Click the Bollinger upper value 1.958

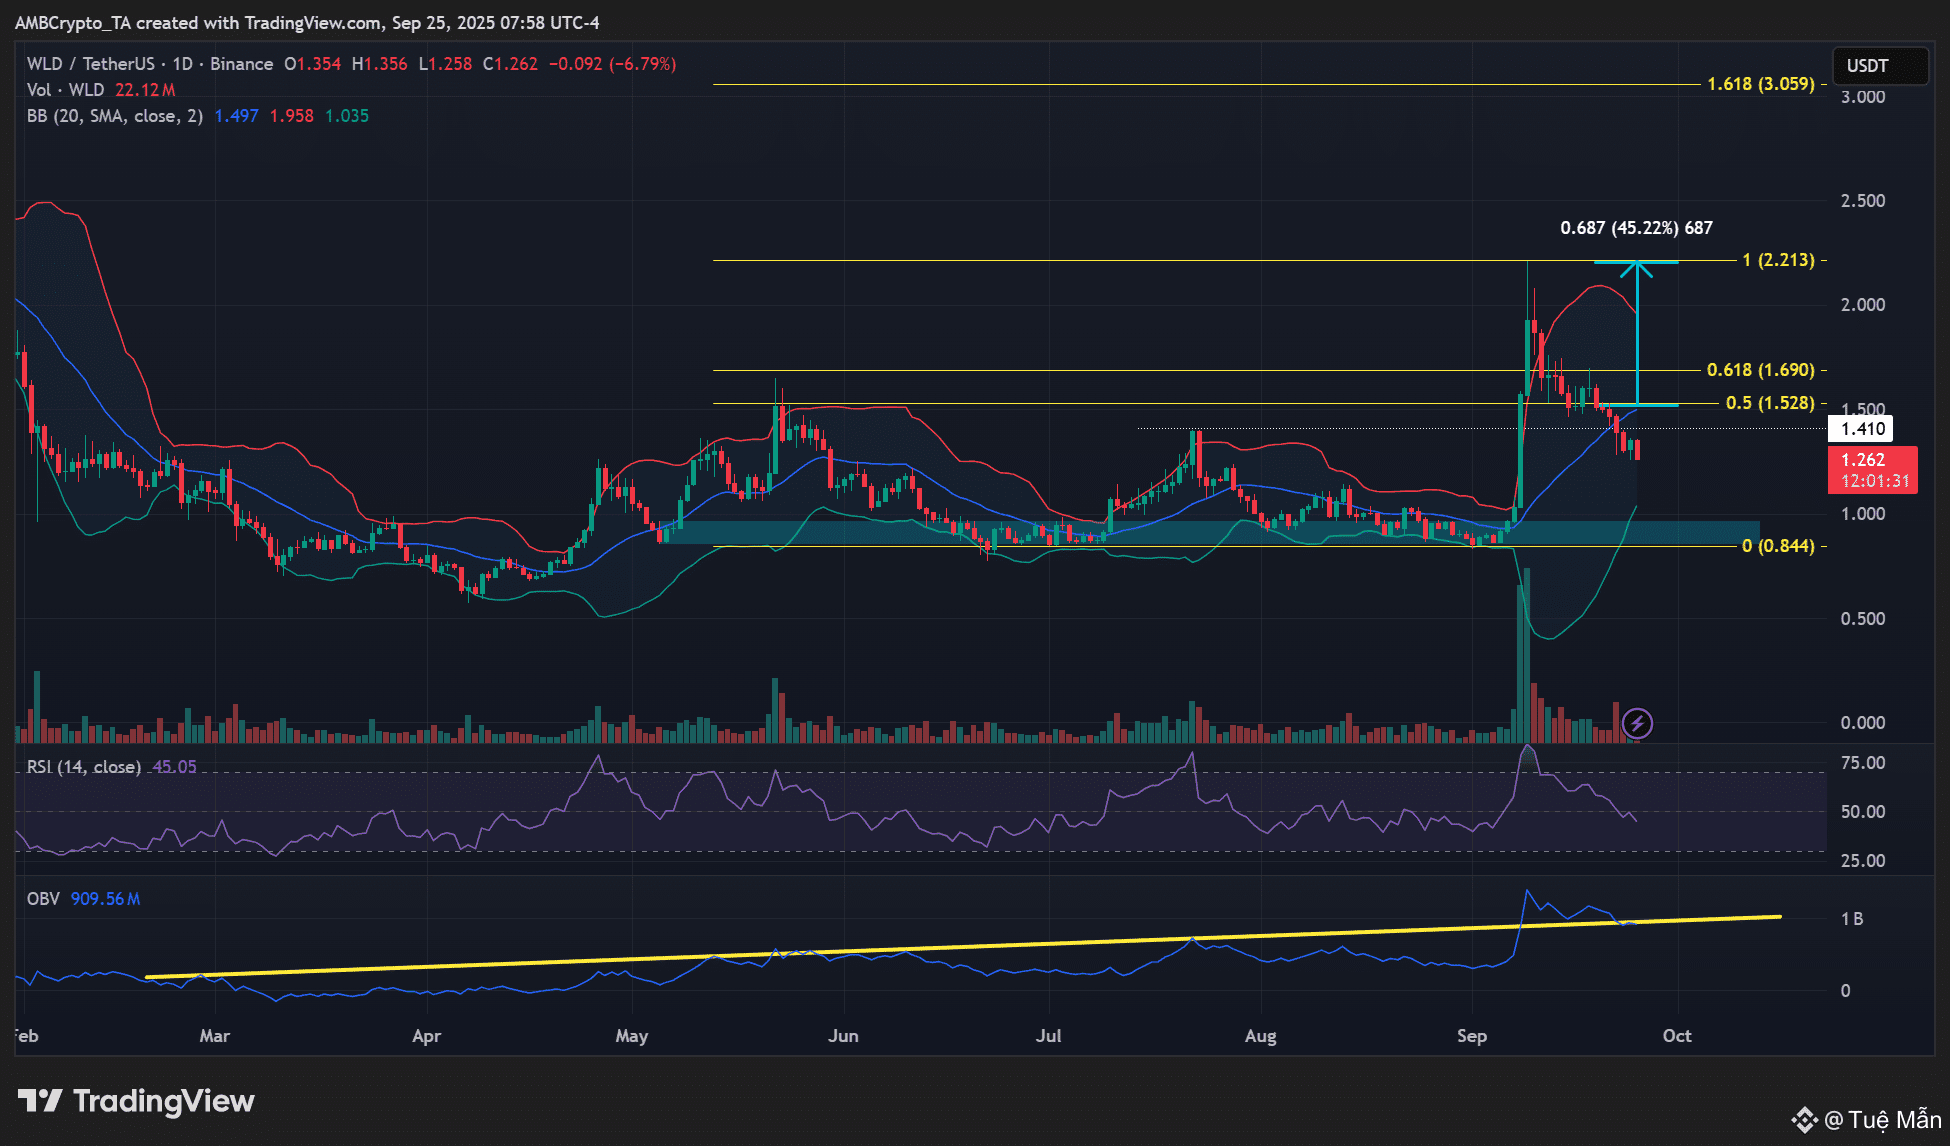tap(292, 116)
